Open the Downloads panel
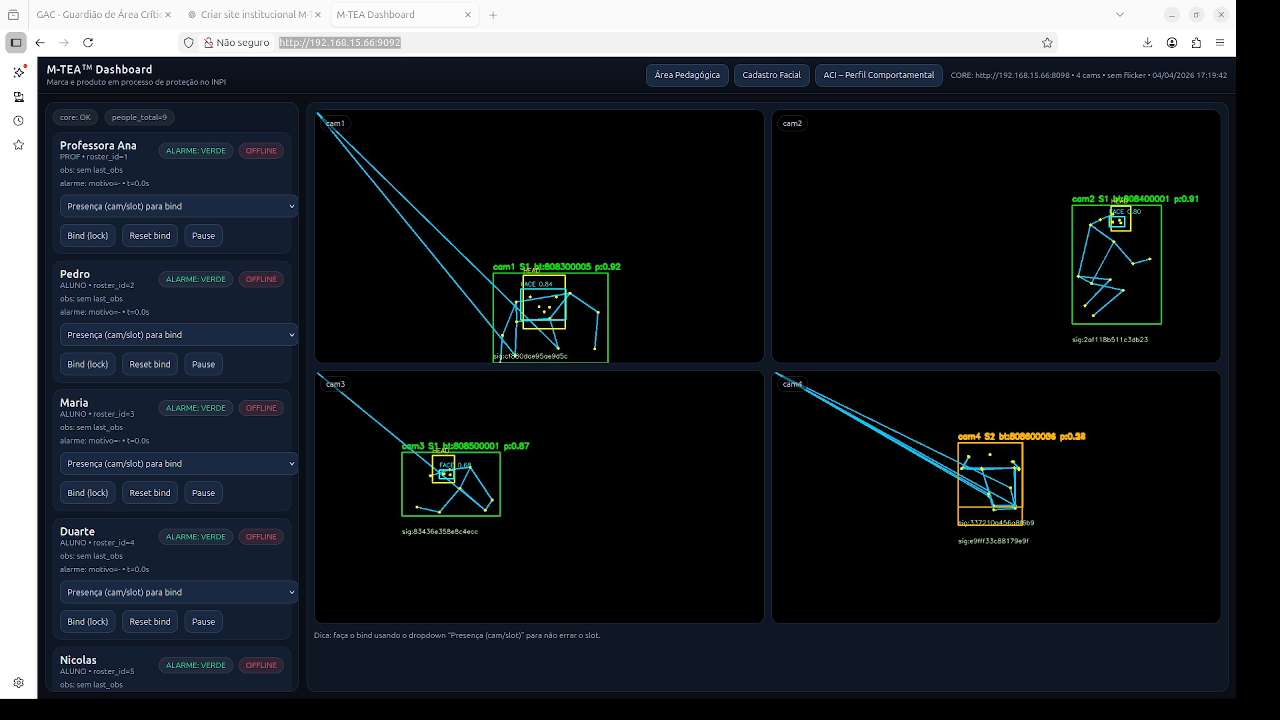This screenshot has width=1280, height=720. [x=1148, y=43]
